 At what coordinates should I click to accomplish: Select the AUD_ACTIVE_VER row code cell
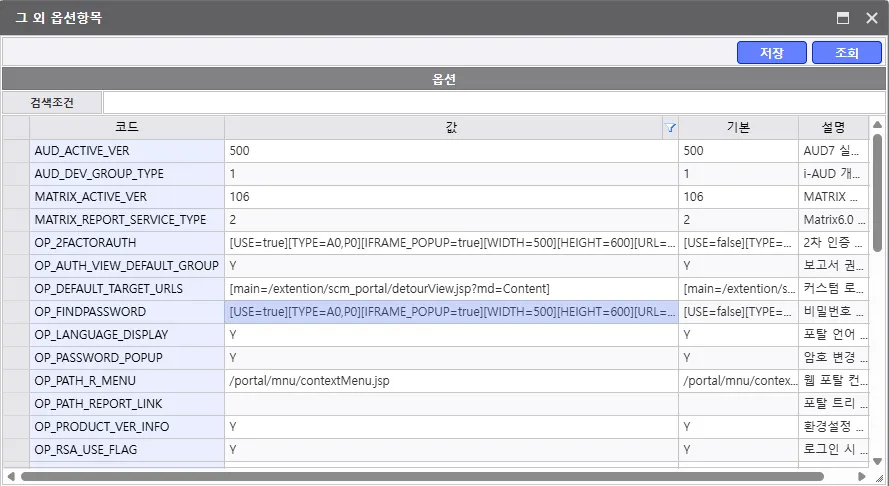(126, 151)
